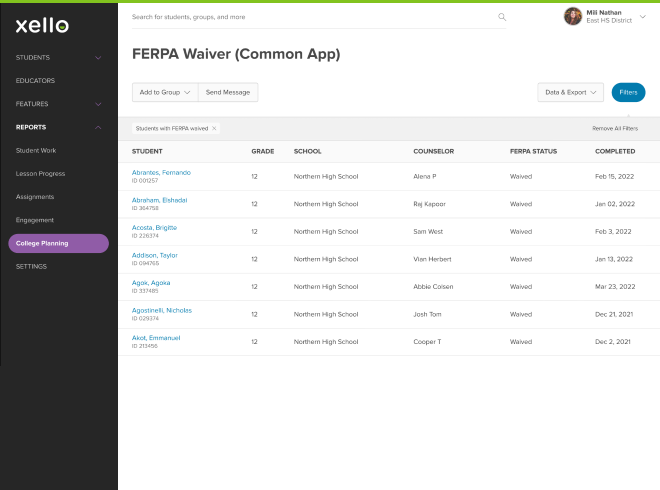Select Lesson Progress in the sidebar
The image size is (660, 490).
tap(40, 173)
